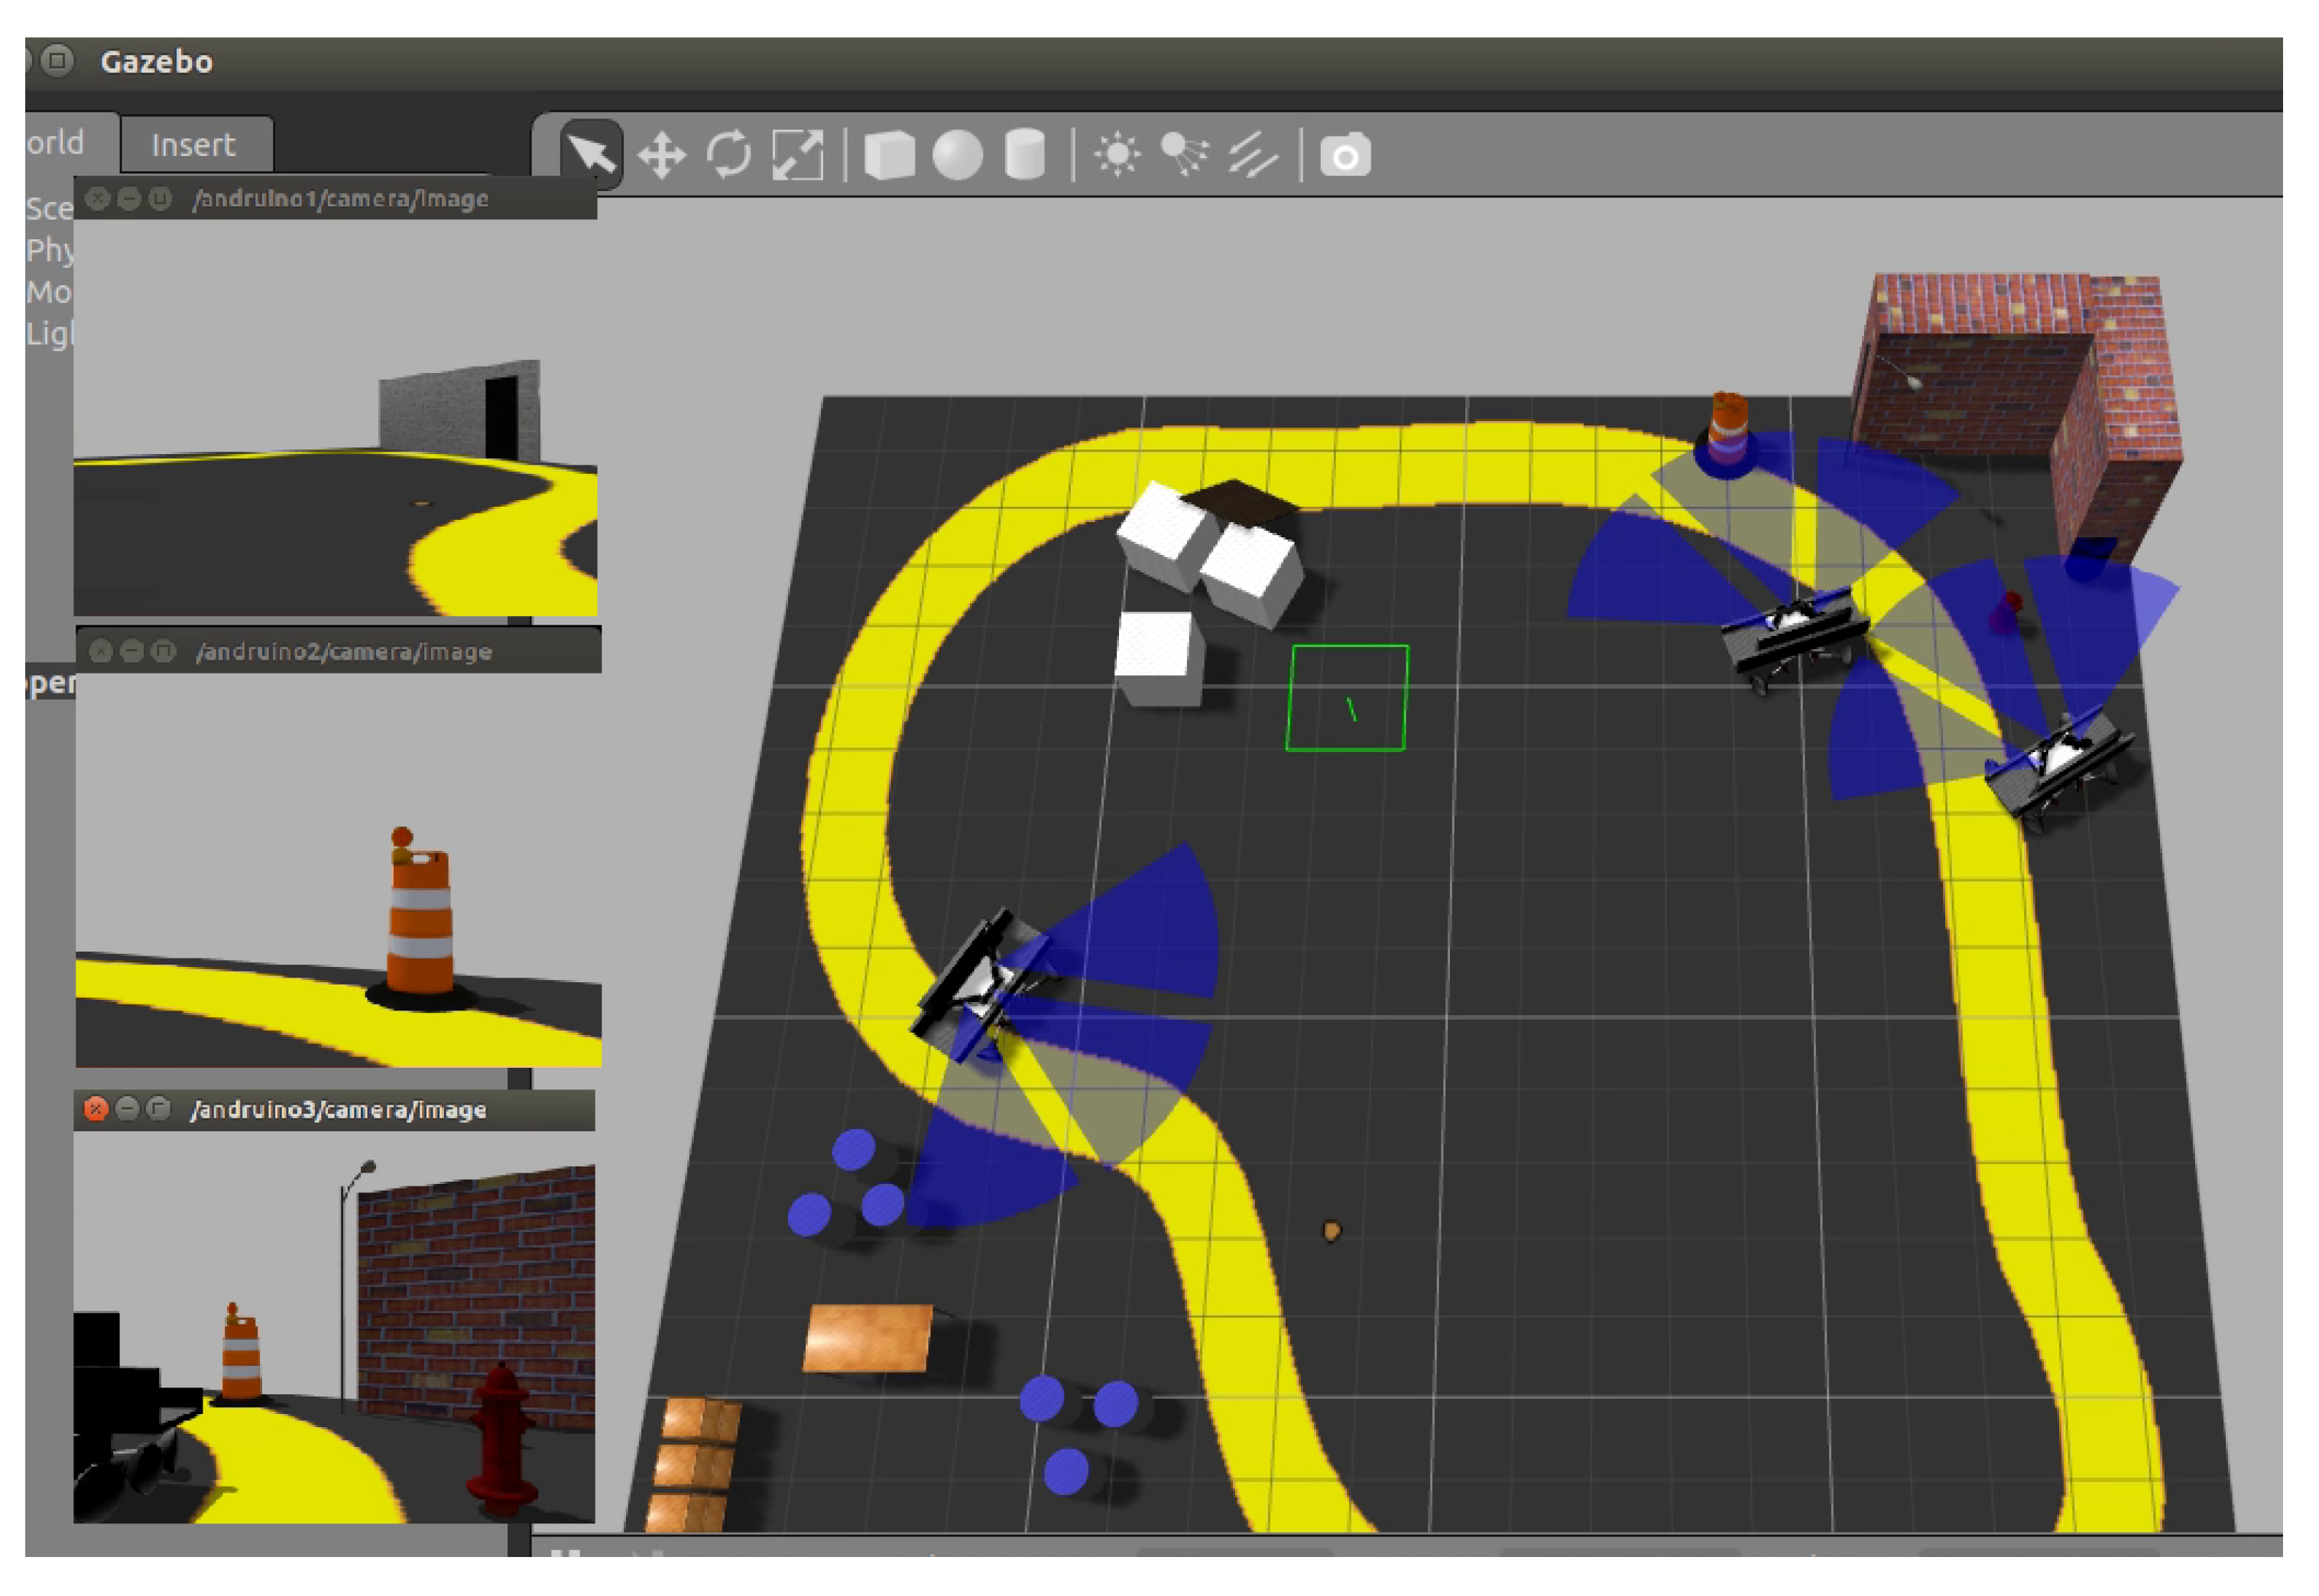Select the Scene tree entry
Viewport: 2319px width, 1596px height.
[x=49, y=208]
